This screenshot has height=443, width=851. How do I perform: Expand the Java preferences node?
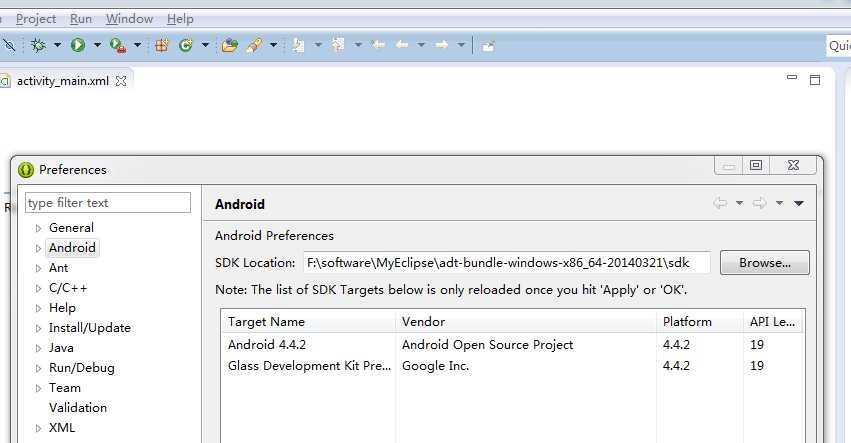[38, 349]
